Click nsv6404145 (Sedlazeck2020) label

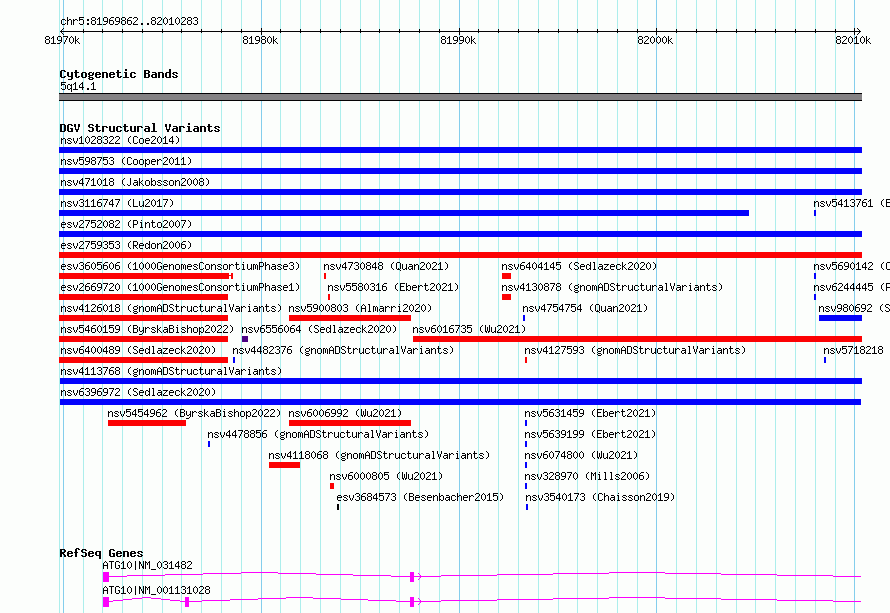point(579,266)
